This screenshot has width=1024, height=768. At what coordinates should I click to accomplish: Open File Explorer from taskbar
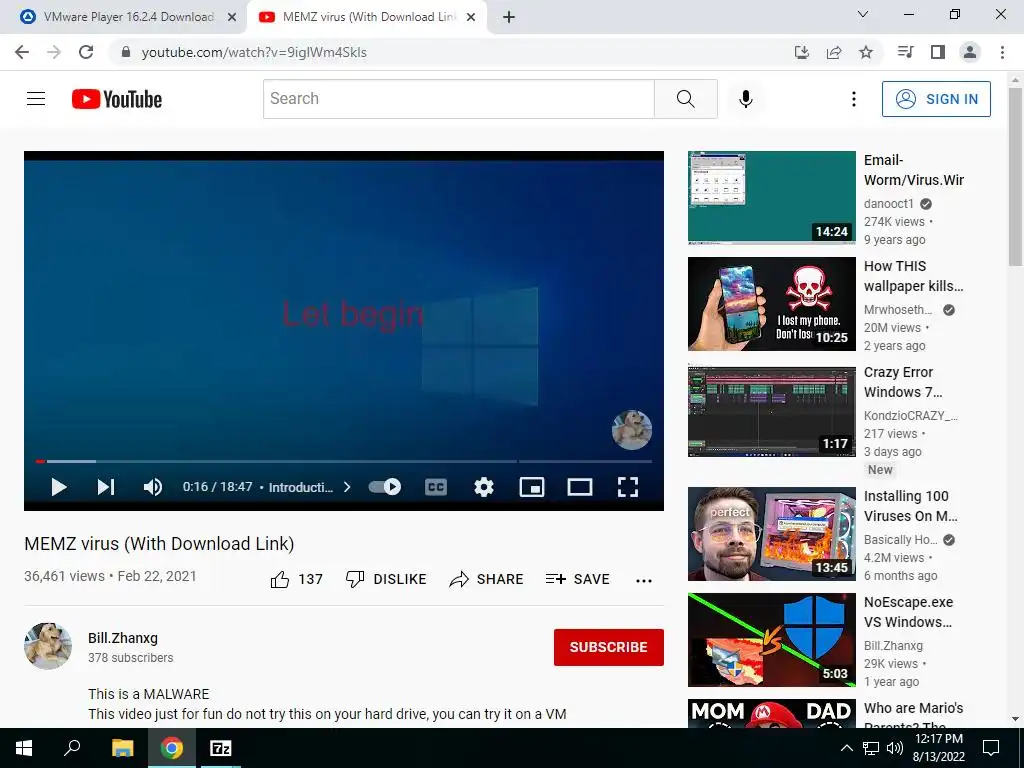click(122, 748)
